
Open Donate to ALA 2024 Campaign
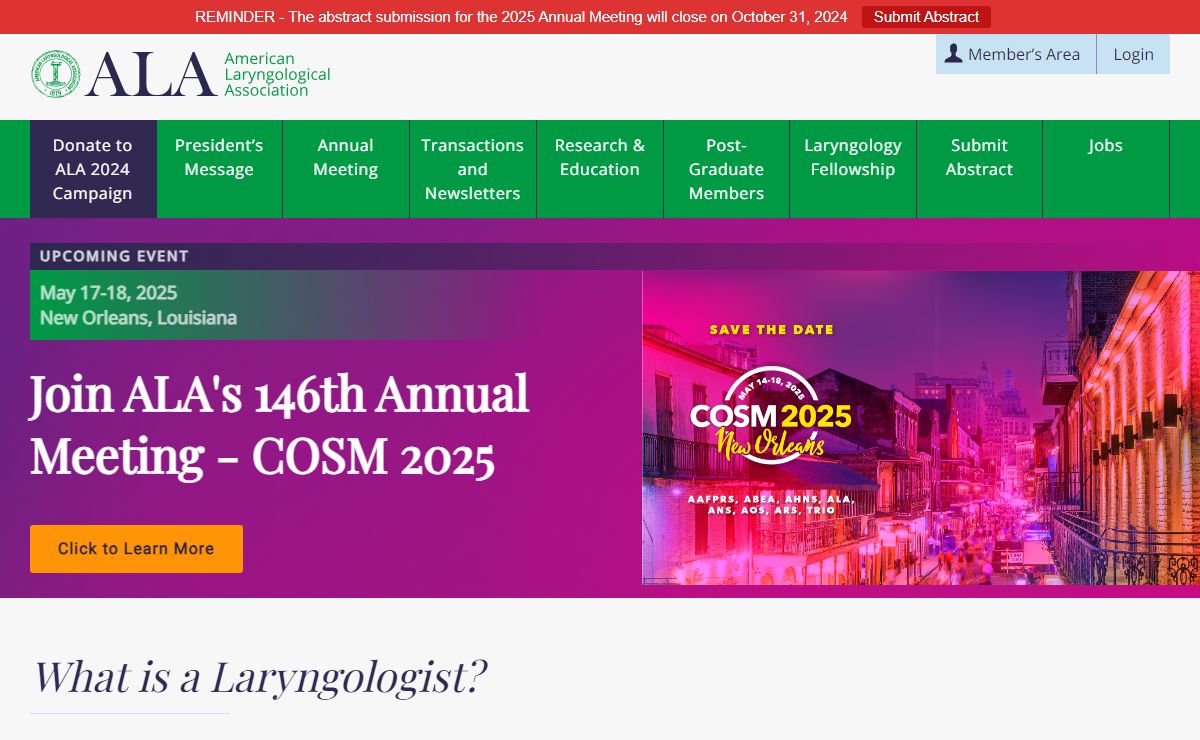[93, 169]
